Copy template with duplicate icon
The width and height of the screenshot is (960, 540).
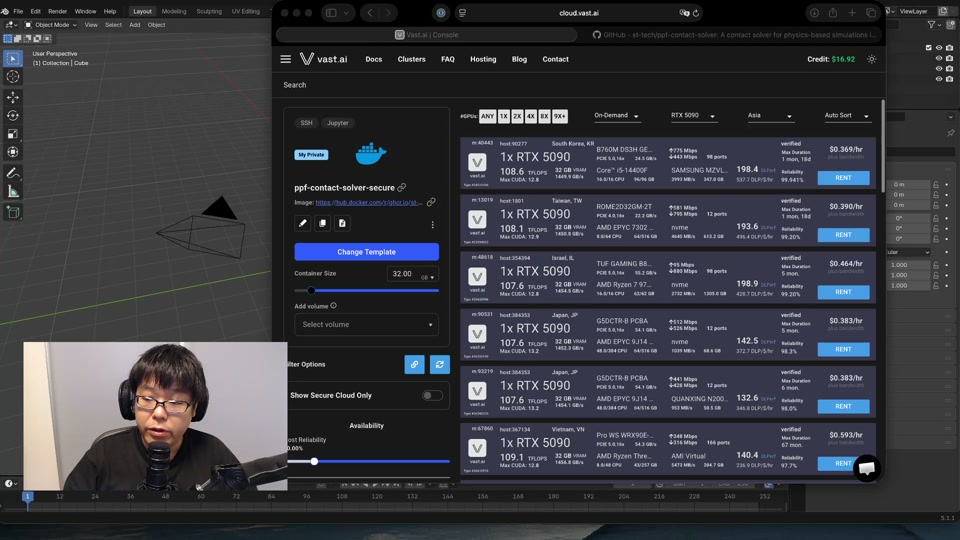[x=323, y=223]
